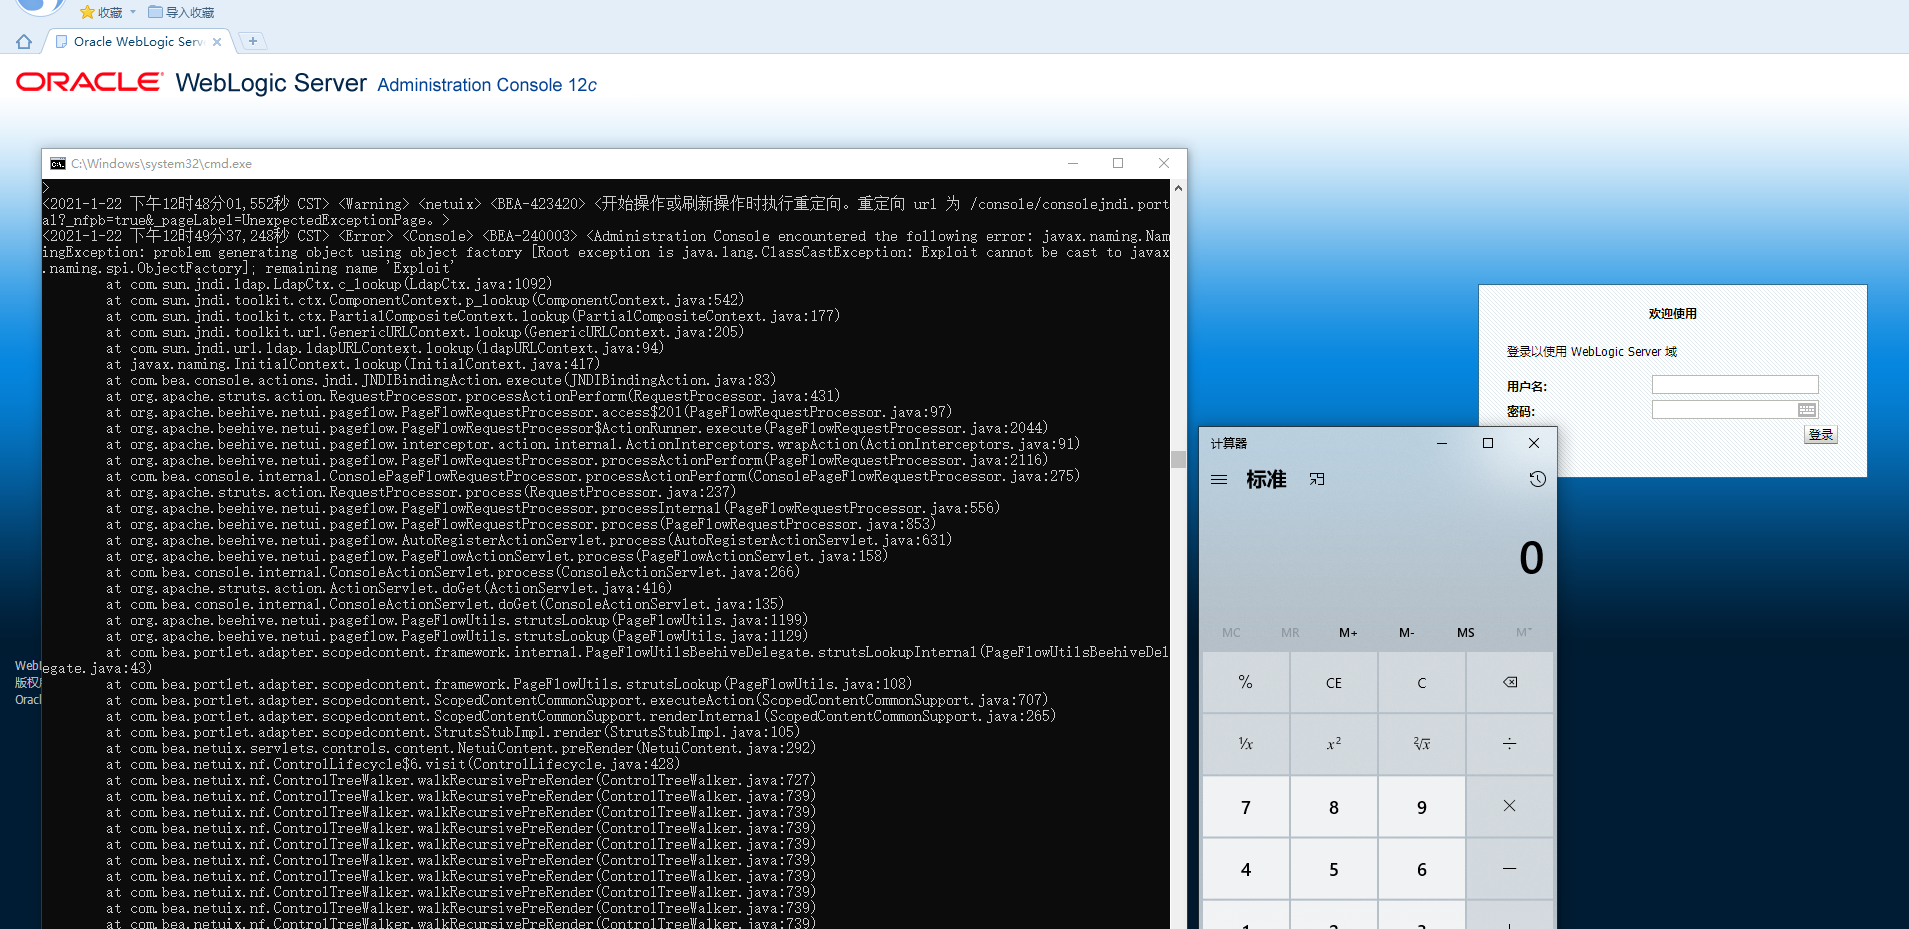
Task: Click the browser home icon
Action: 24,42
